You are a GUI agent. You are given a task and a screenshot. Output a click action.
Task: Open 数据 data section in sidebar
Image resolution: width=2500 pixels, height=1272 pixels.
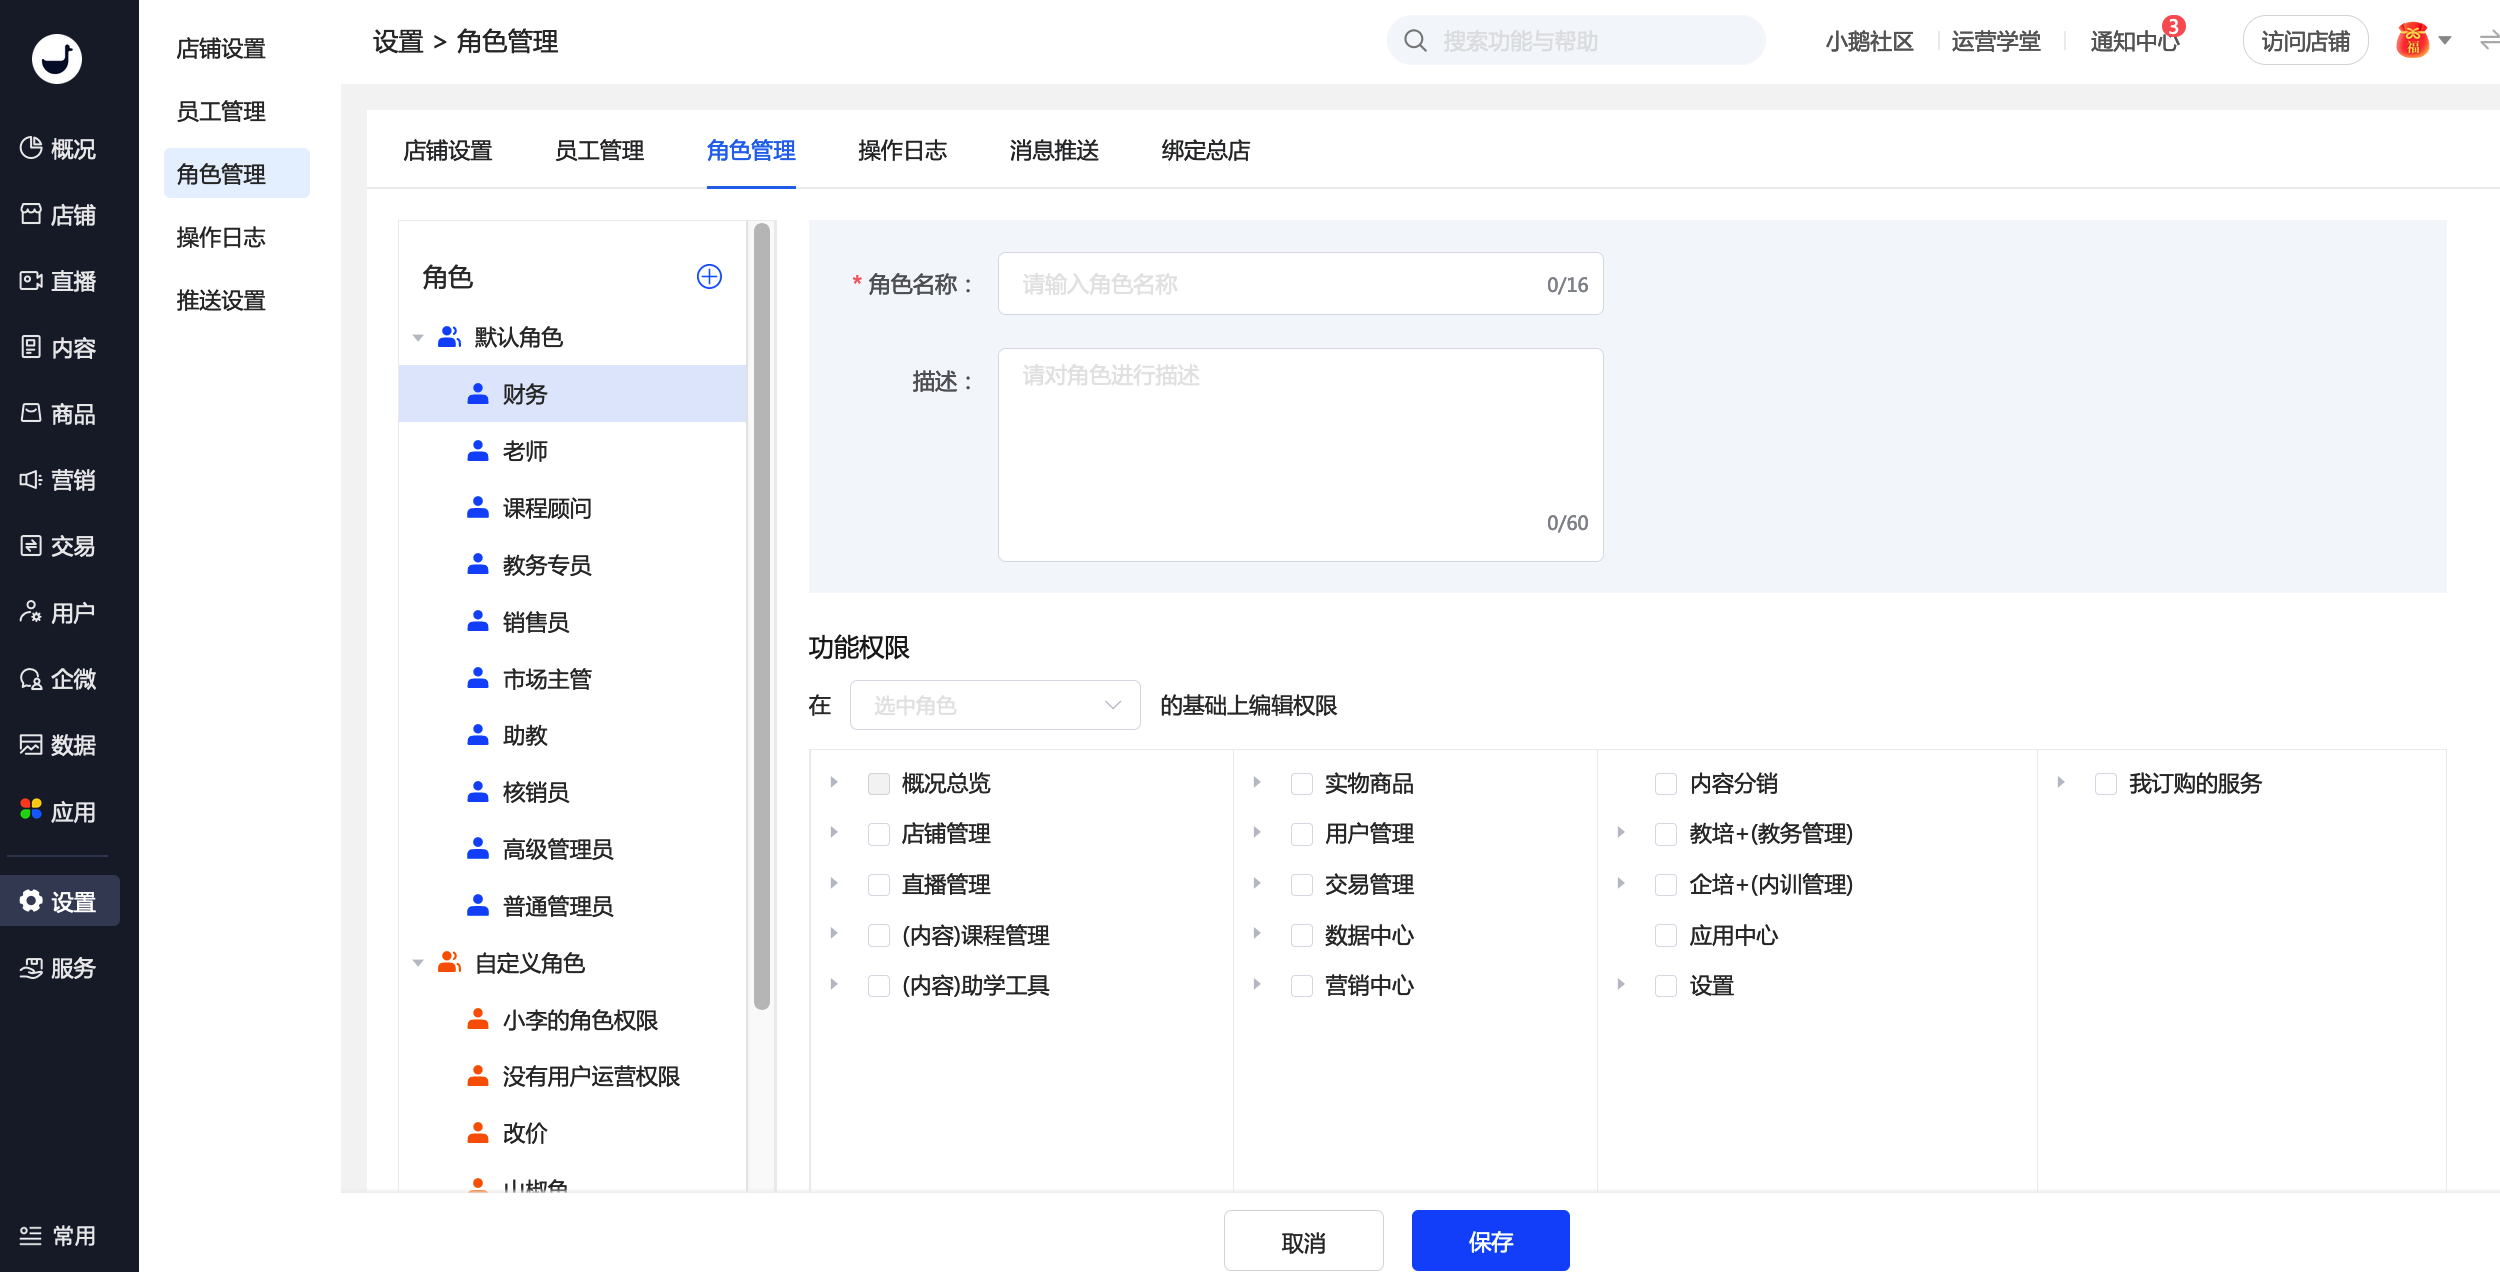click(x=59, y=745)
